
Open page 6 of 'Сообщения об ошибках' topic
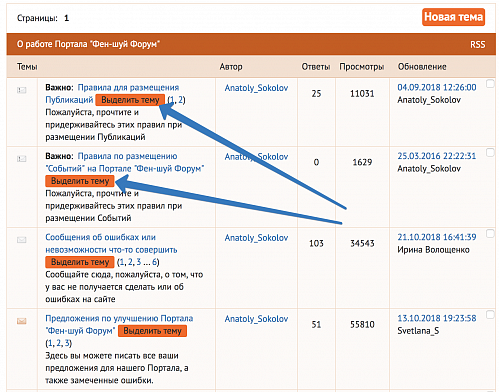154,262
